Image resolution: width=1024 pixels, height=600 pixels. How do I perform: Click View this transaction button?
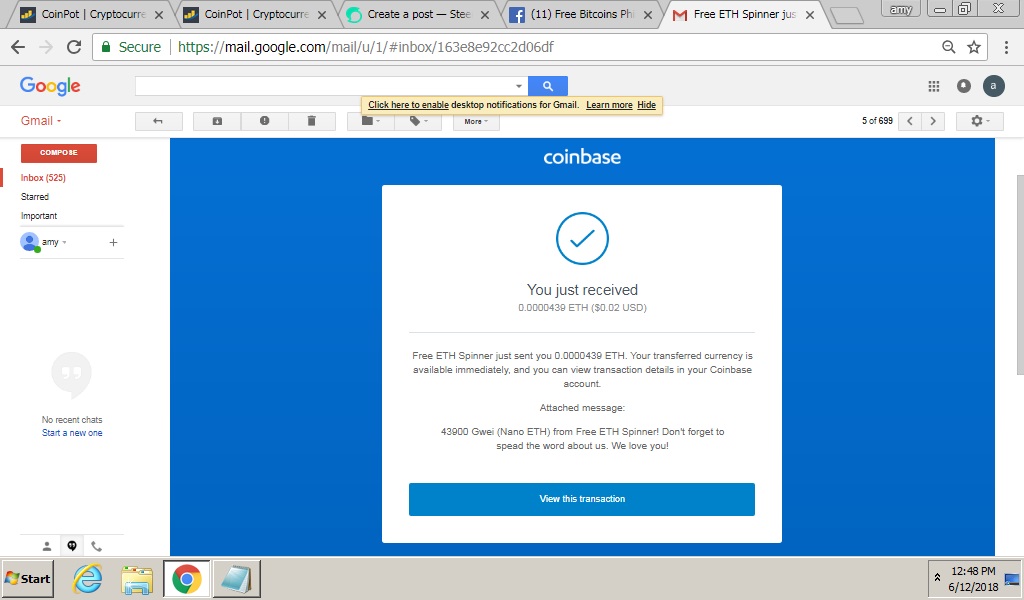582,499
